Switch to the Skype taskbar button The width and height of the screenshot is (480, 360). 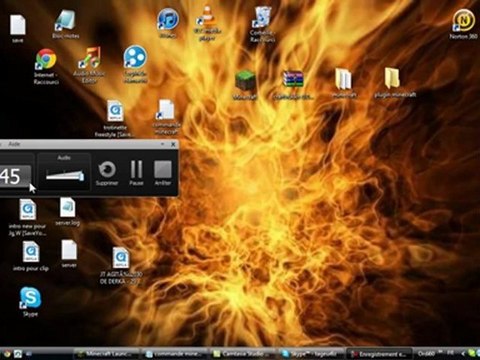coord(311,354)
